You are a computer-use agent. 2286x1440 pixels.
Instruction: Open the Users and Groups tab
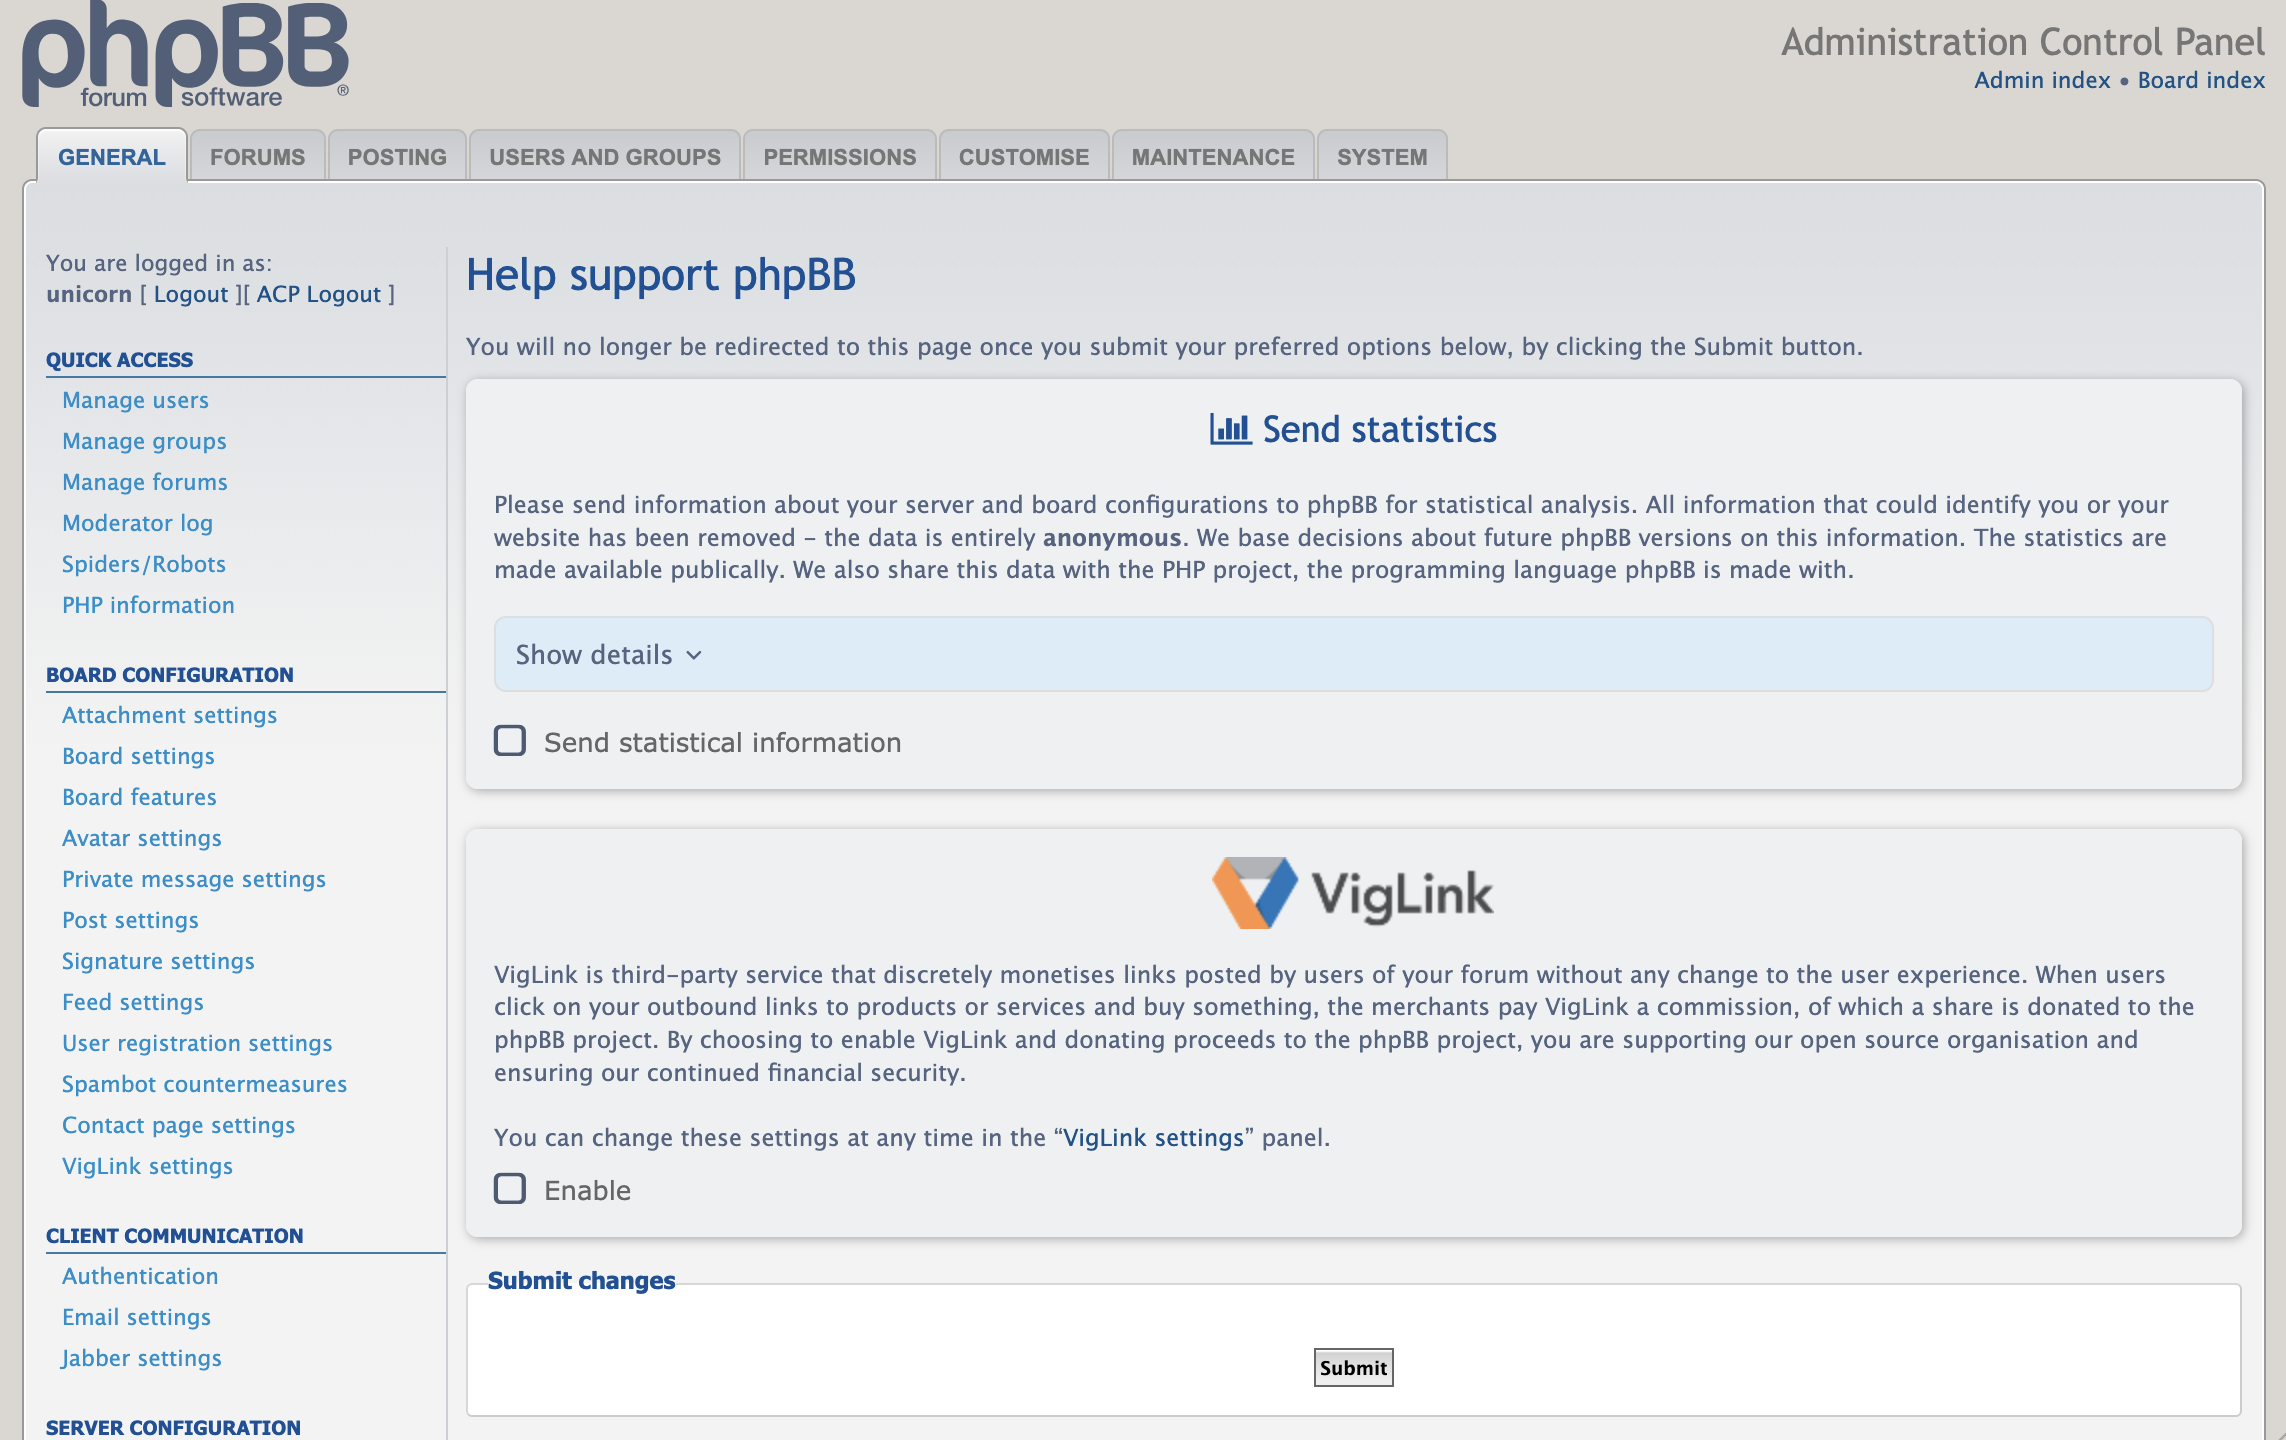pyautogui.click(x=604, y=157)
